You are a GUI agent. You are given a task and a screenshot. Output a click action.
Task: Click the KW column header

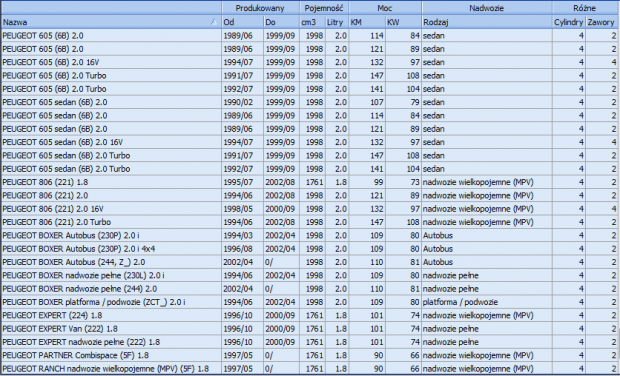pyautogui.click(x=403, y=22)
